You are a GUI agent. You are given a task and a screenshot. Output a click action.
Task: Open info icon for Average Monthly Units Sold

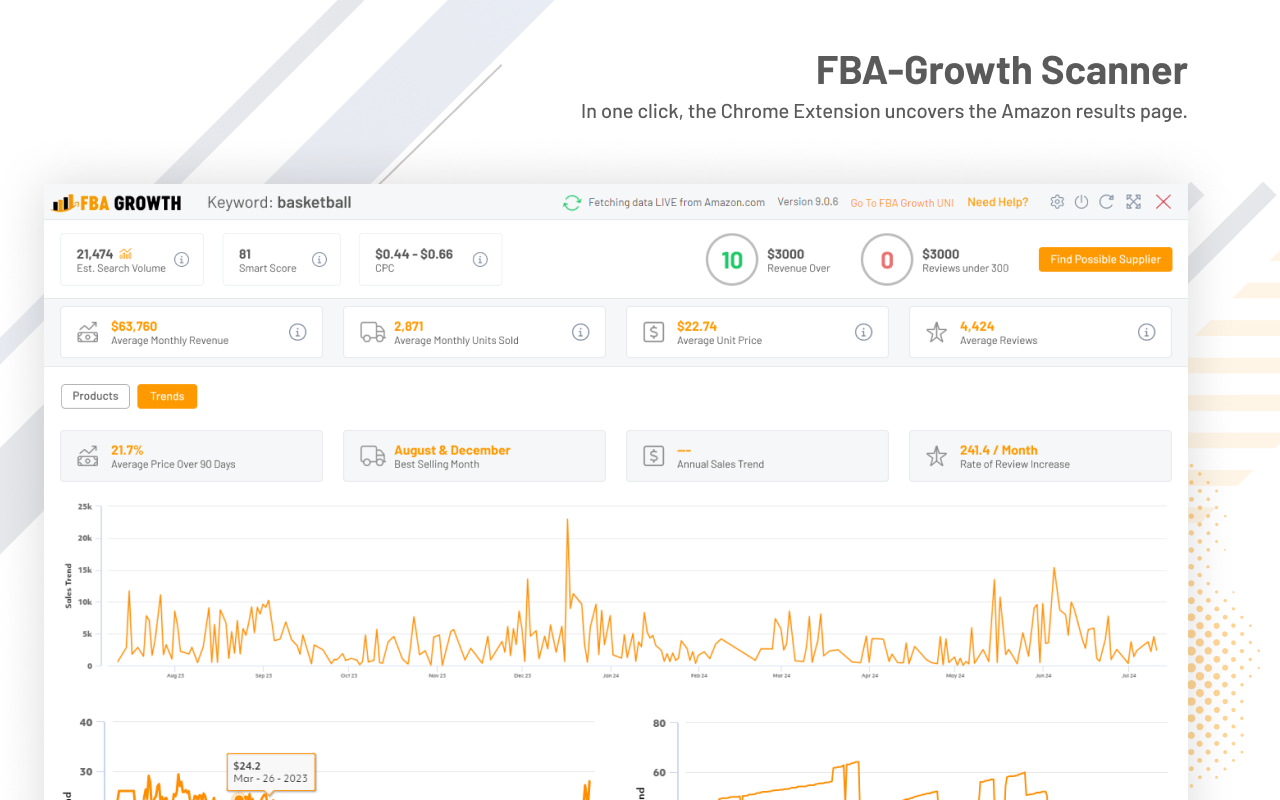point(581,332)
